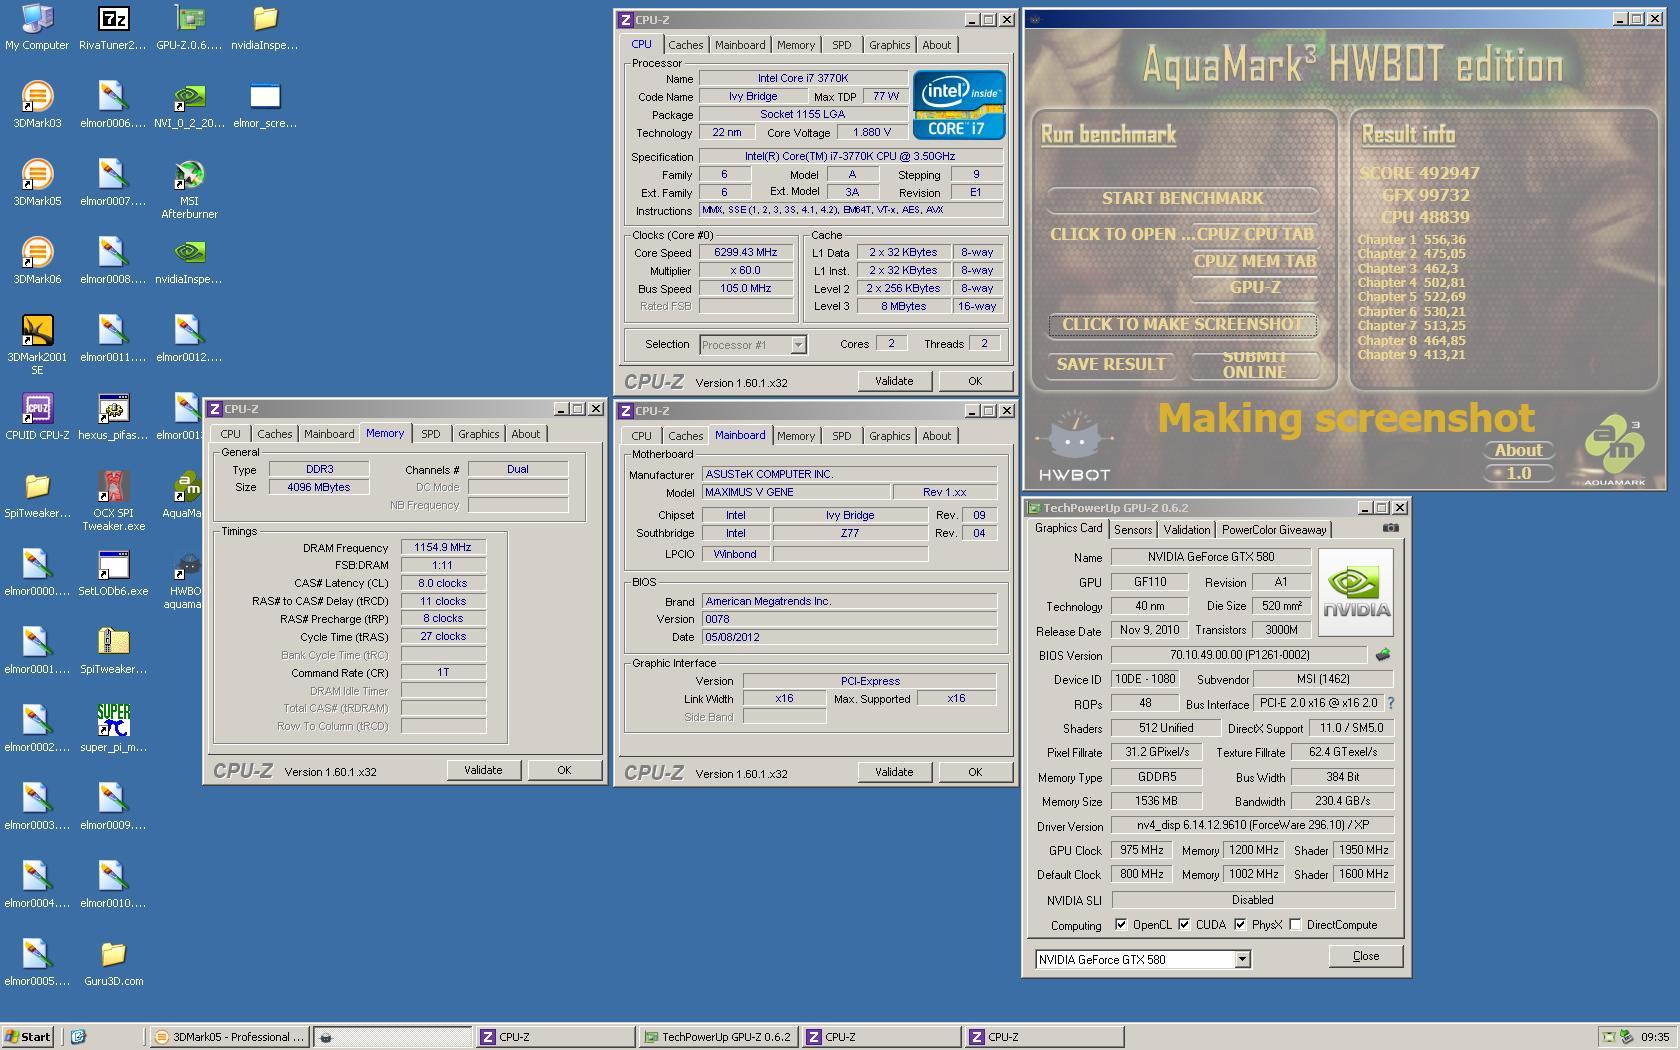The image size is (1680, 1050).
Task: Click SUBMIT ONLINE in AquaMark
Action: pos(1254,364)
